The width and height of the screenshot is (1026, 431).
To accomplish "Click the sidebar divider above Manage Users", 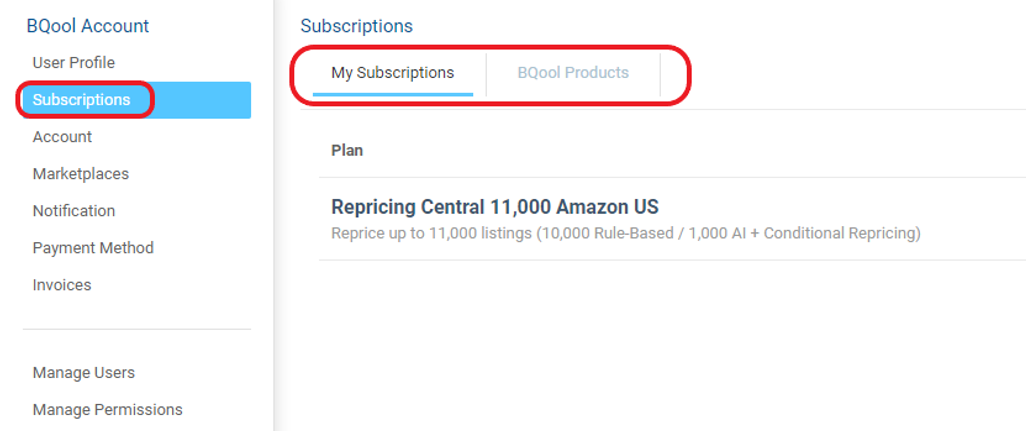I will [x=137, y=329].
